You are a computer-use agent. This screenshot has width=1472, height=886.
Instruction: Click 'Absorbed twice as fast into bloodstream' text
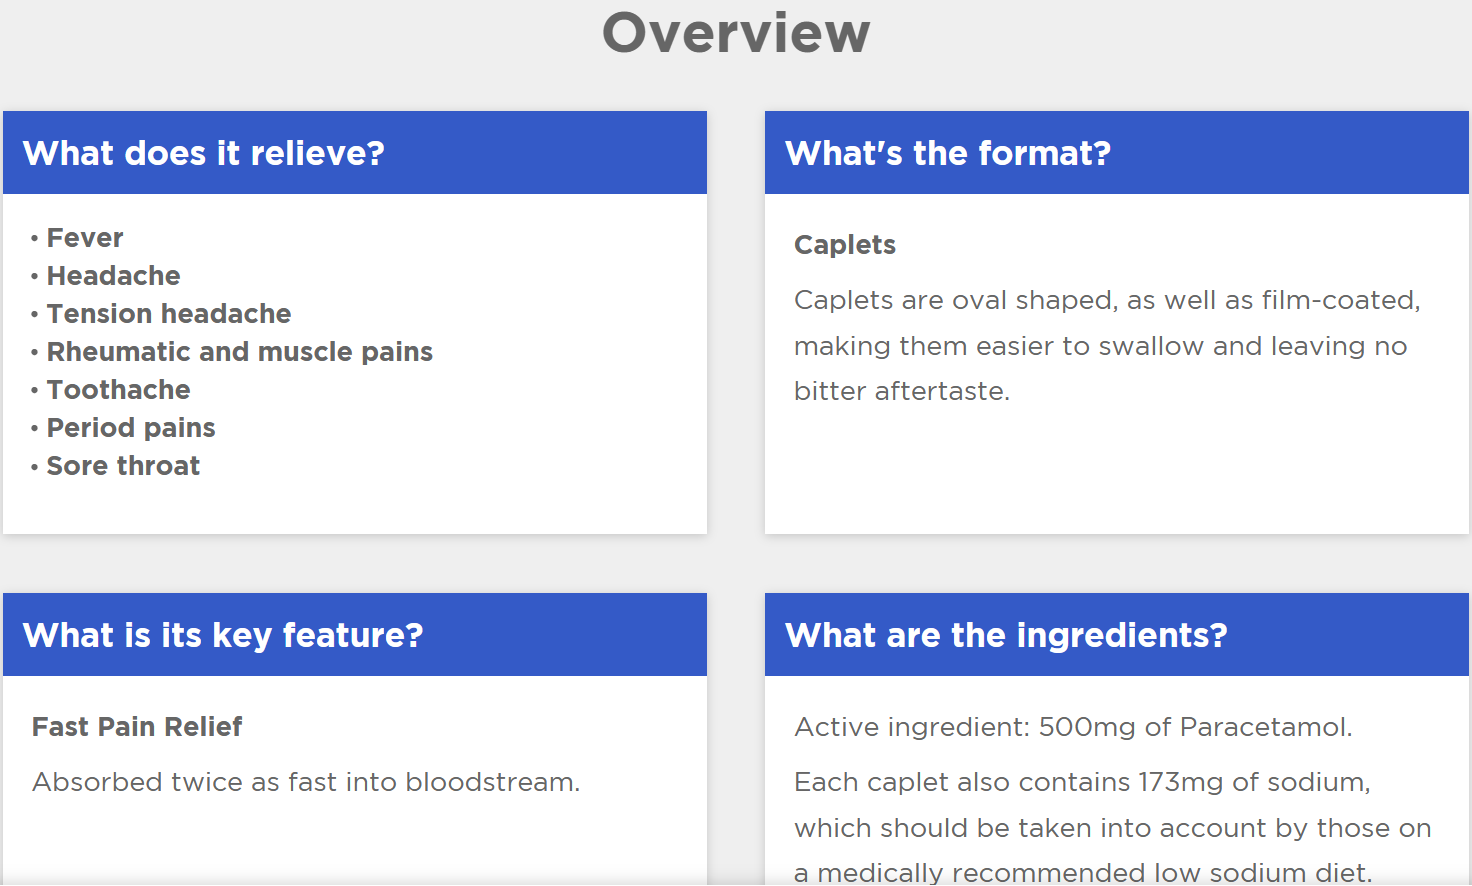[306, 782]
